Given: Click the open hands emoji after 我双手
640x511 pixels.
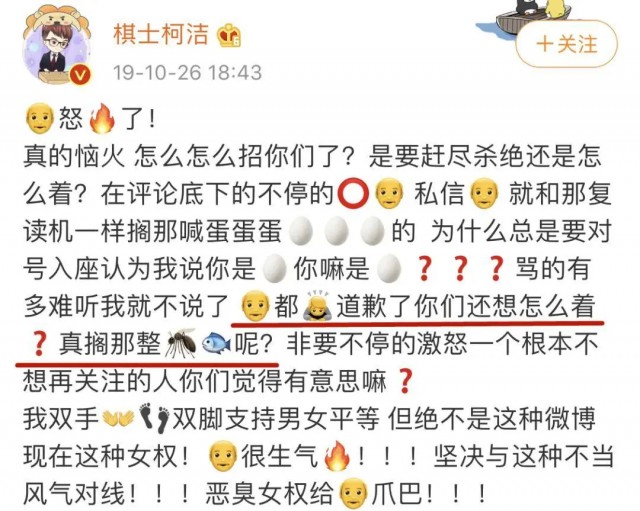Looking at the screenshot, I should click(118, 418).
